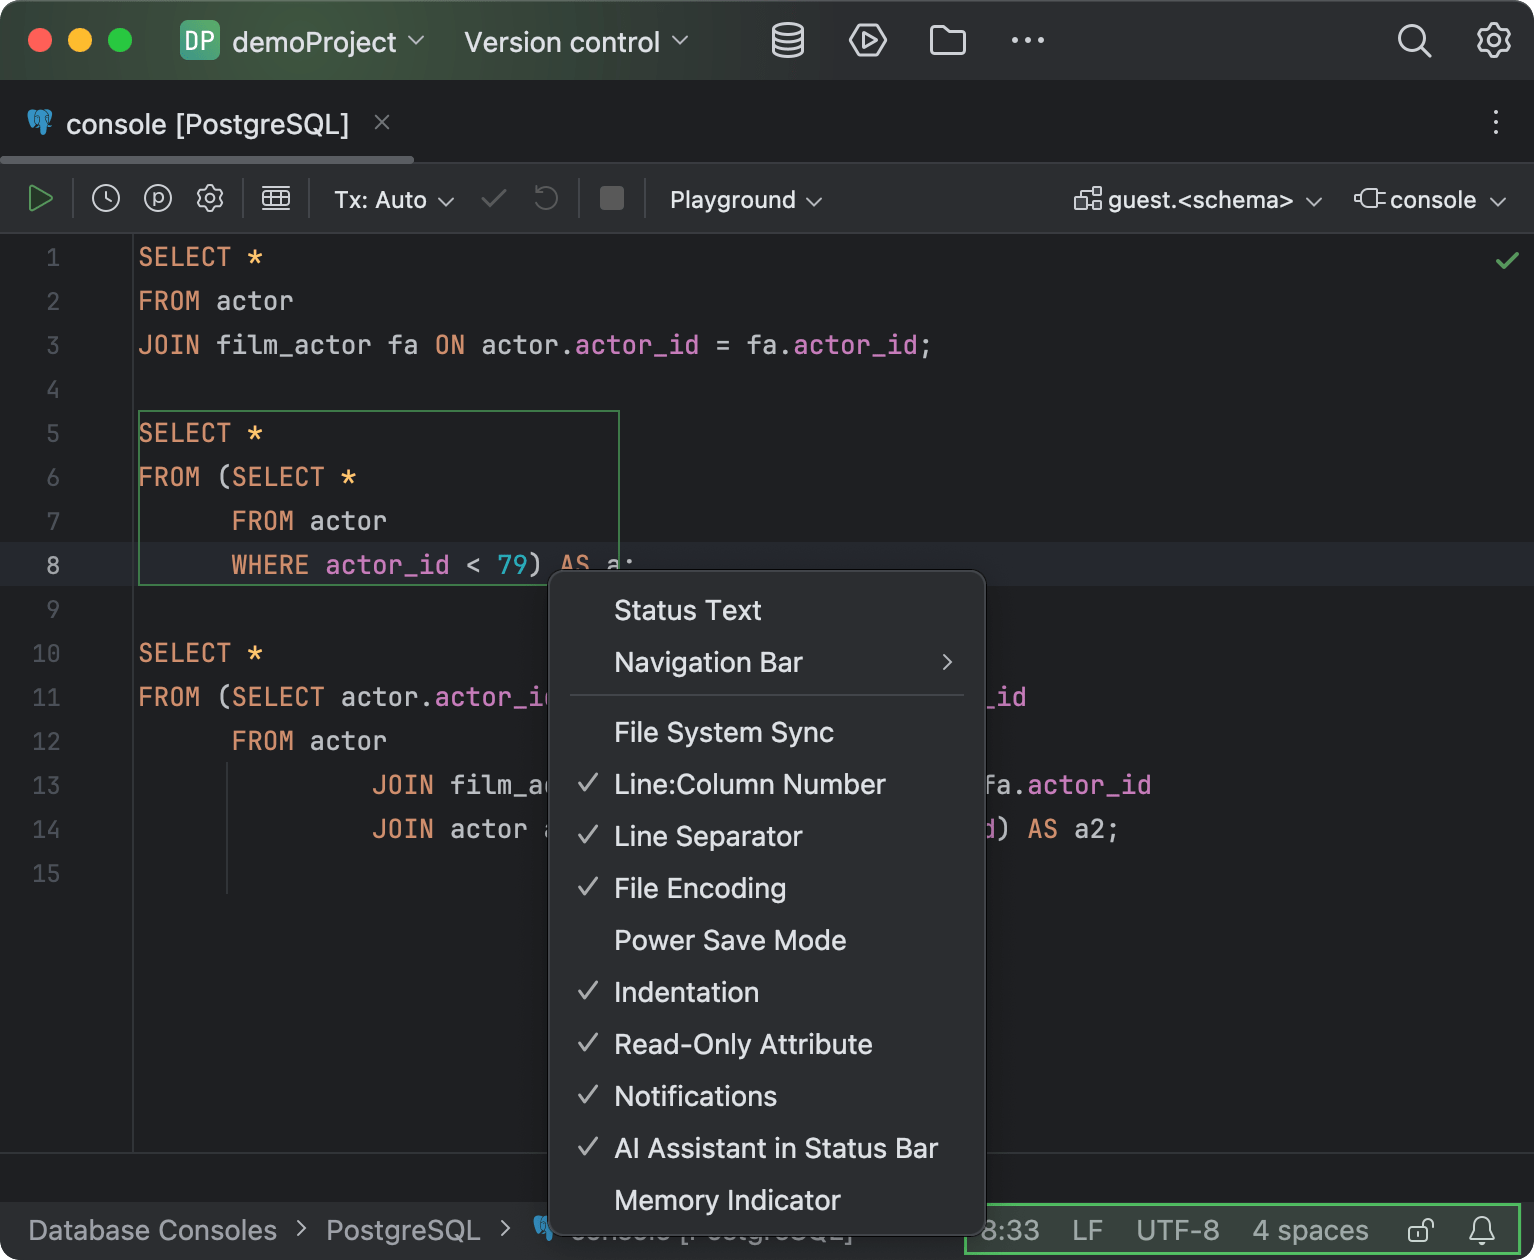Image resolution: width=1534 pixels, height=1260 pixels.
Task: Choose Memory Indicator from the context menu
Action: pos(727,1200)
